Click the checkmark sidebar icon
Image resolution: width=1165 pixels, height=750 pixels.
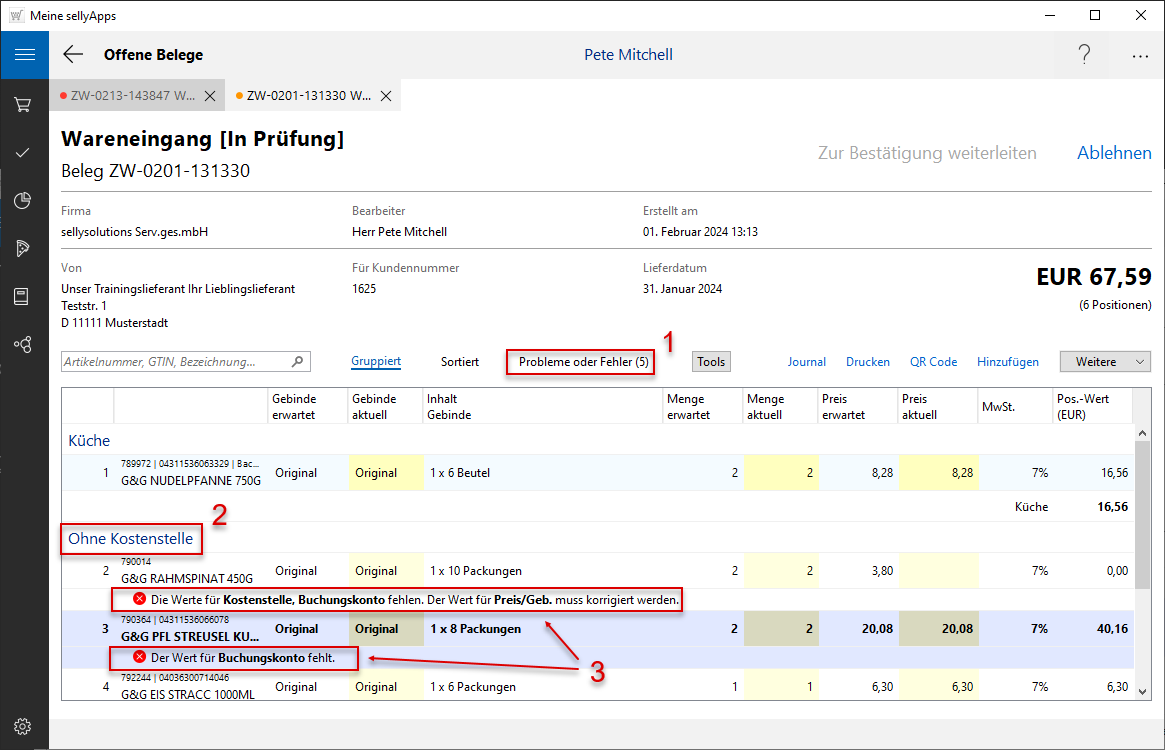point(23,152)
